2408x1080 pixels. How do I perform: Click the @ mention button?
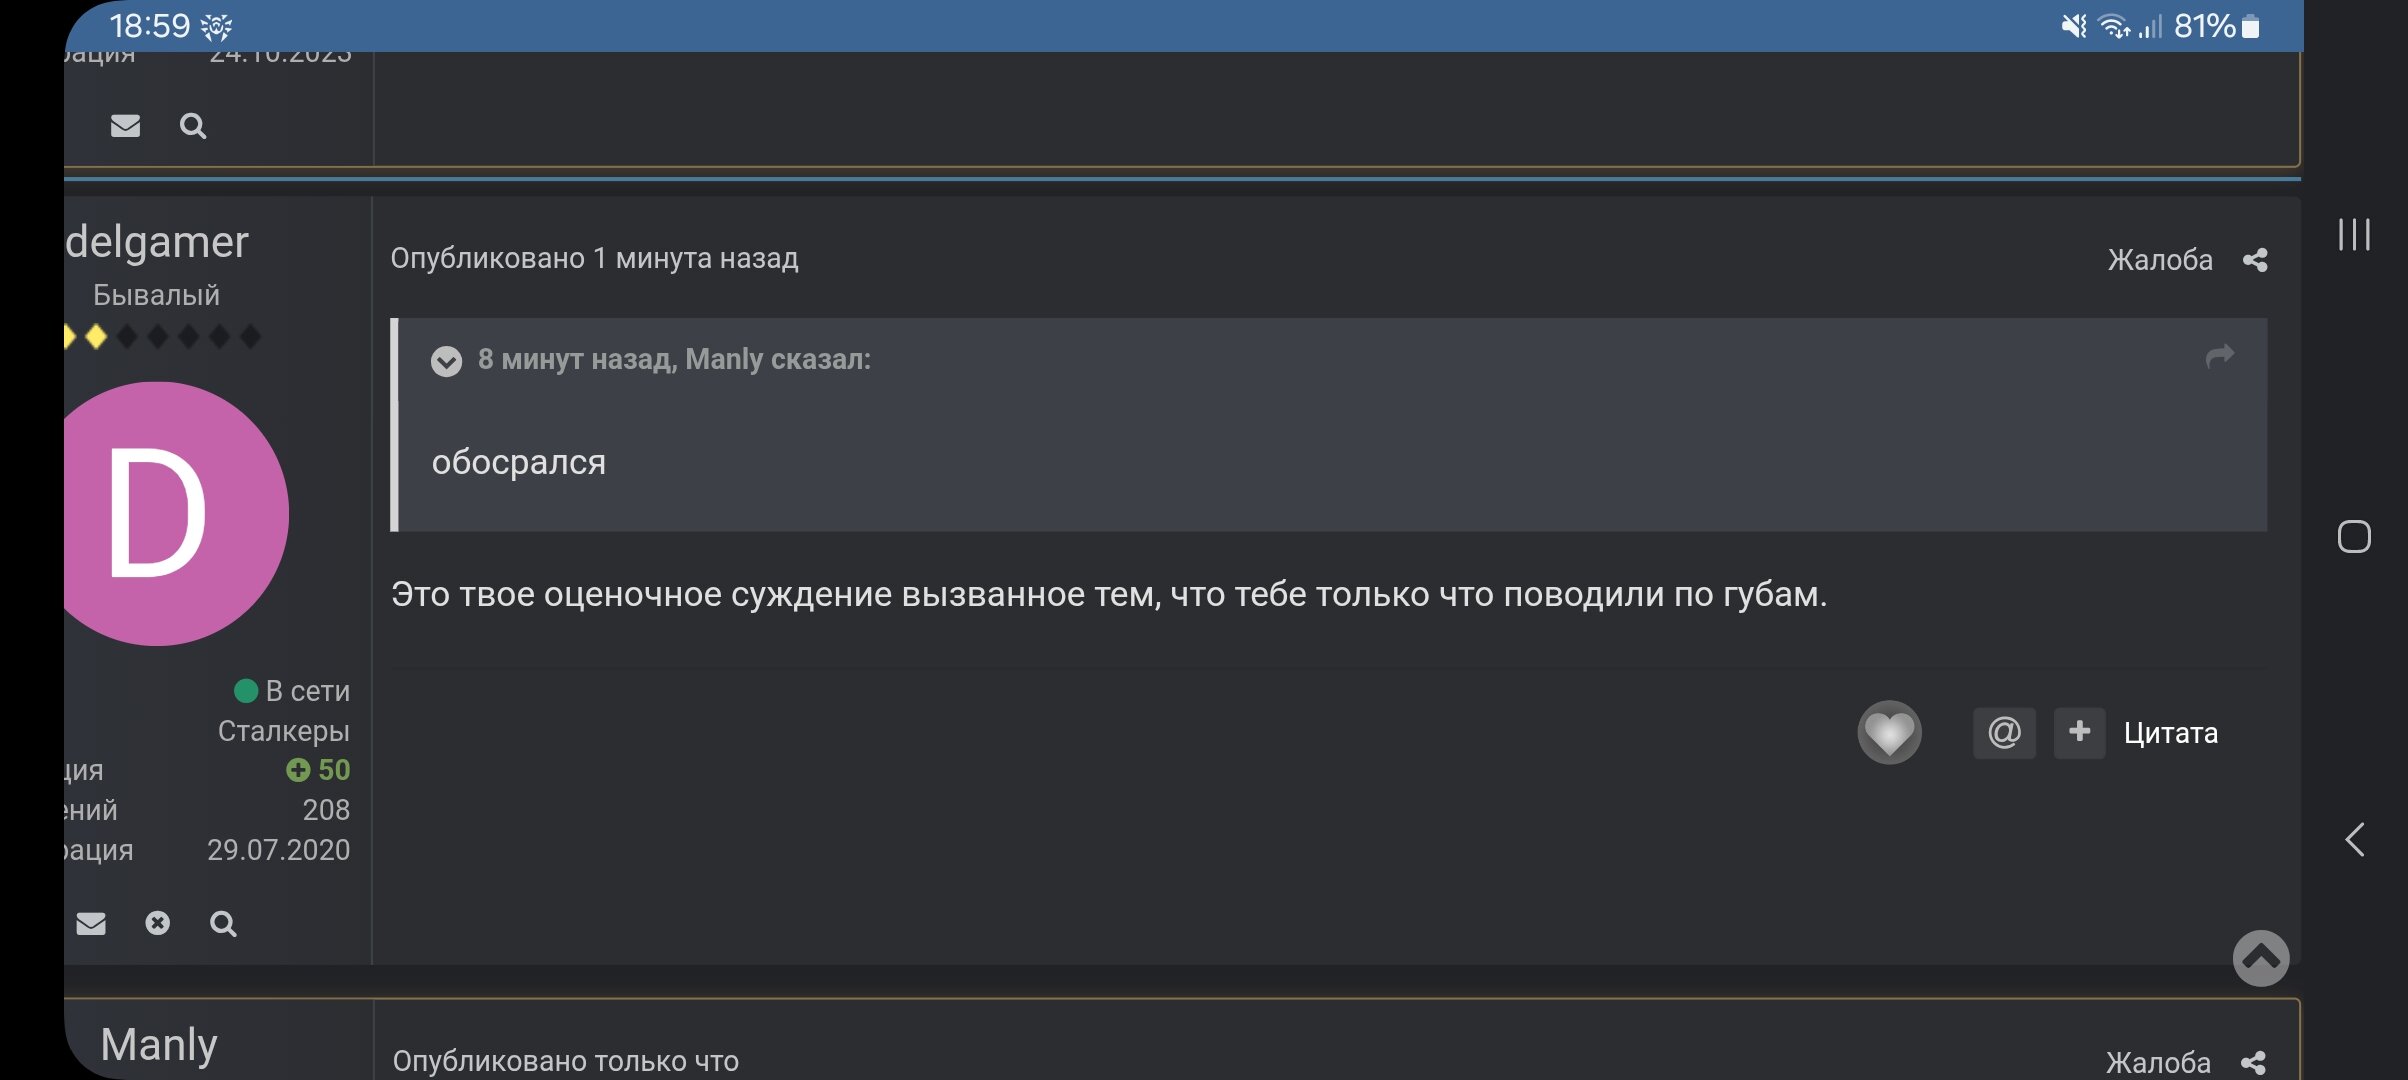[x=2004, y=733]
